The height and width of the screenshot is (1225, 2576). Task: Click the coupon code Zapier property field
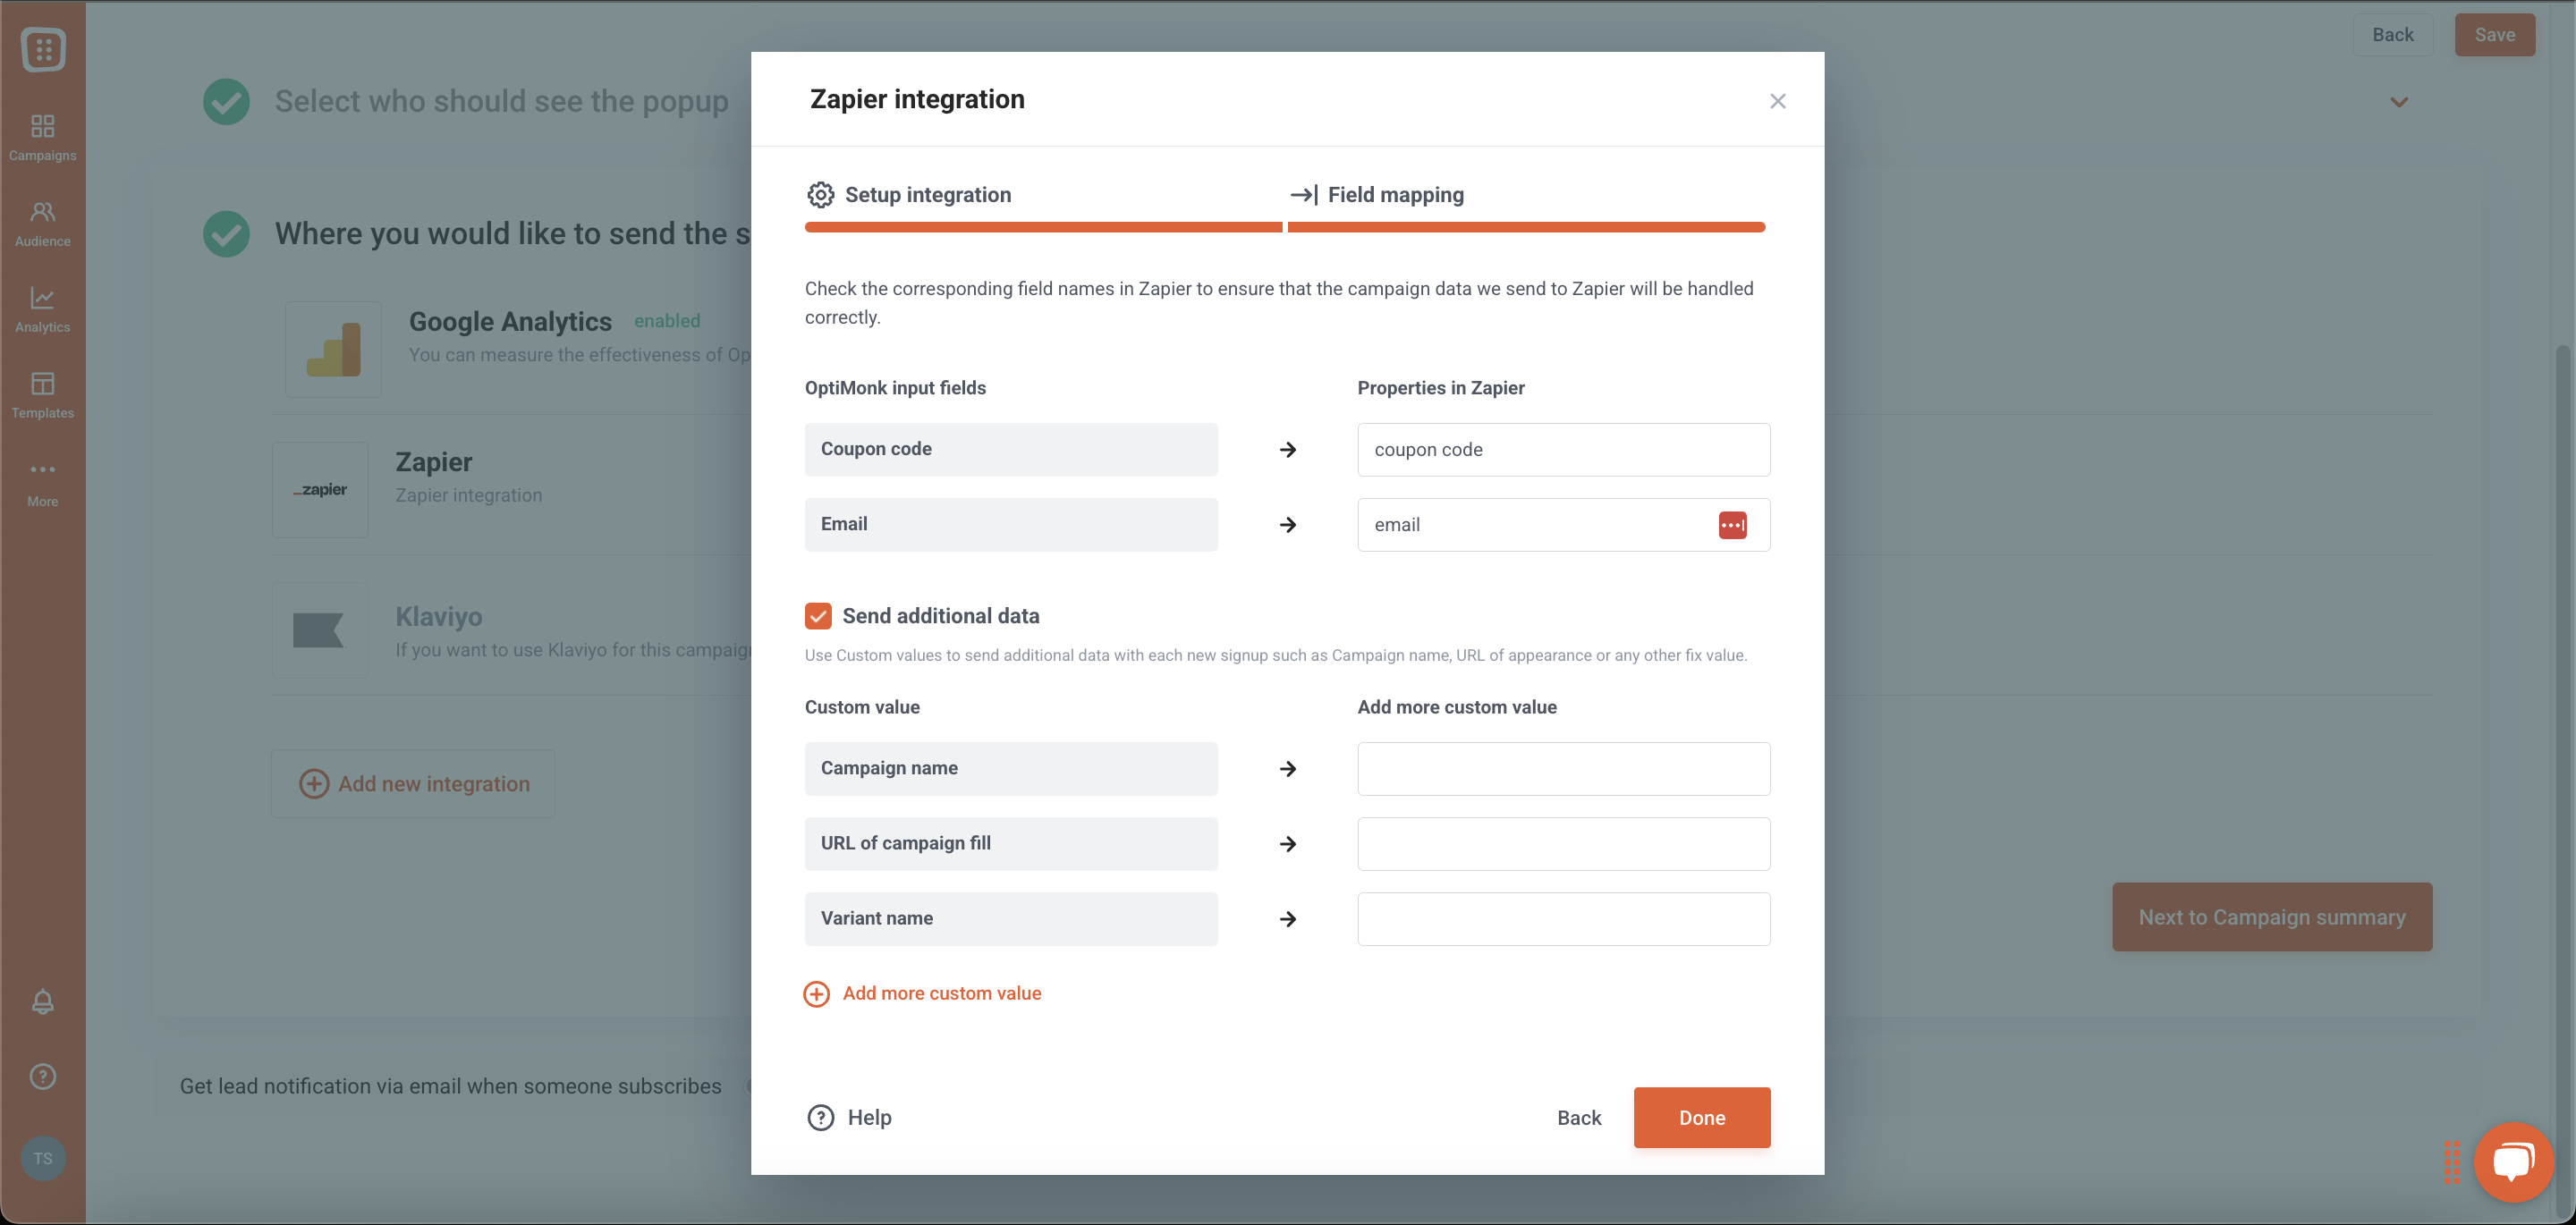1563,450
